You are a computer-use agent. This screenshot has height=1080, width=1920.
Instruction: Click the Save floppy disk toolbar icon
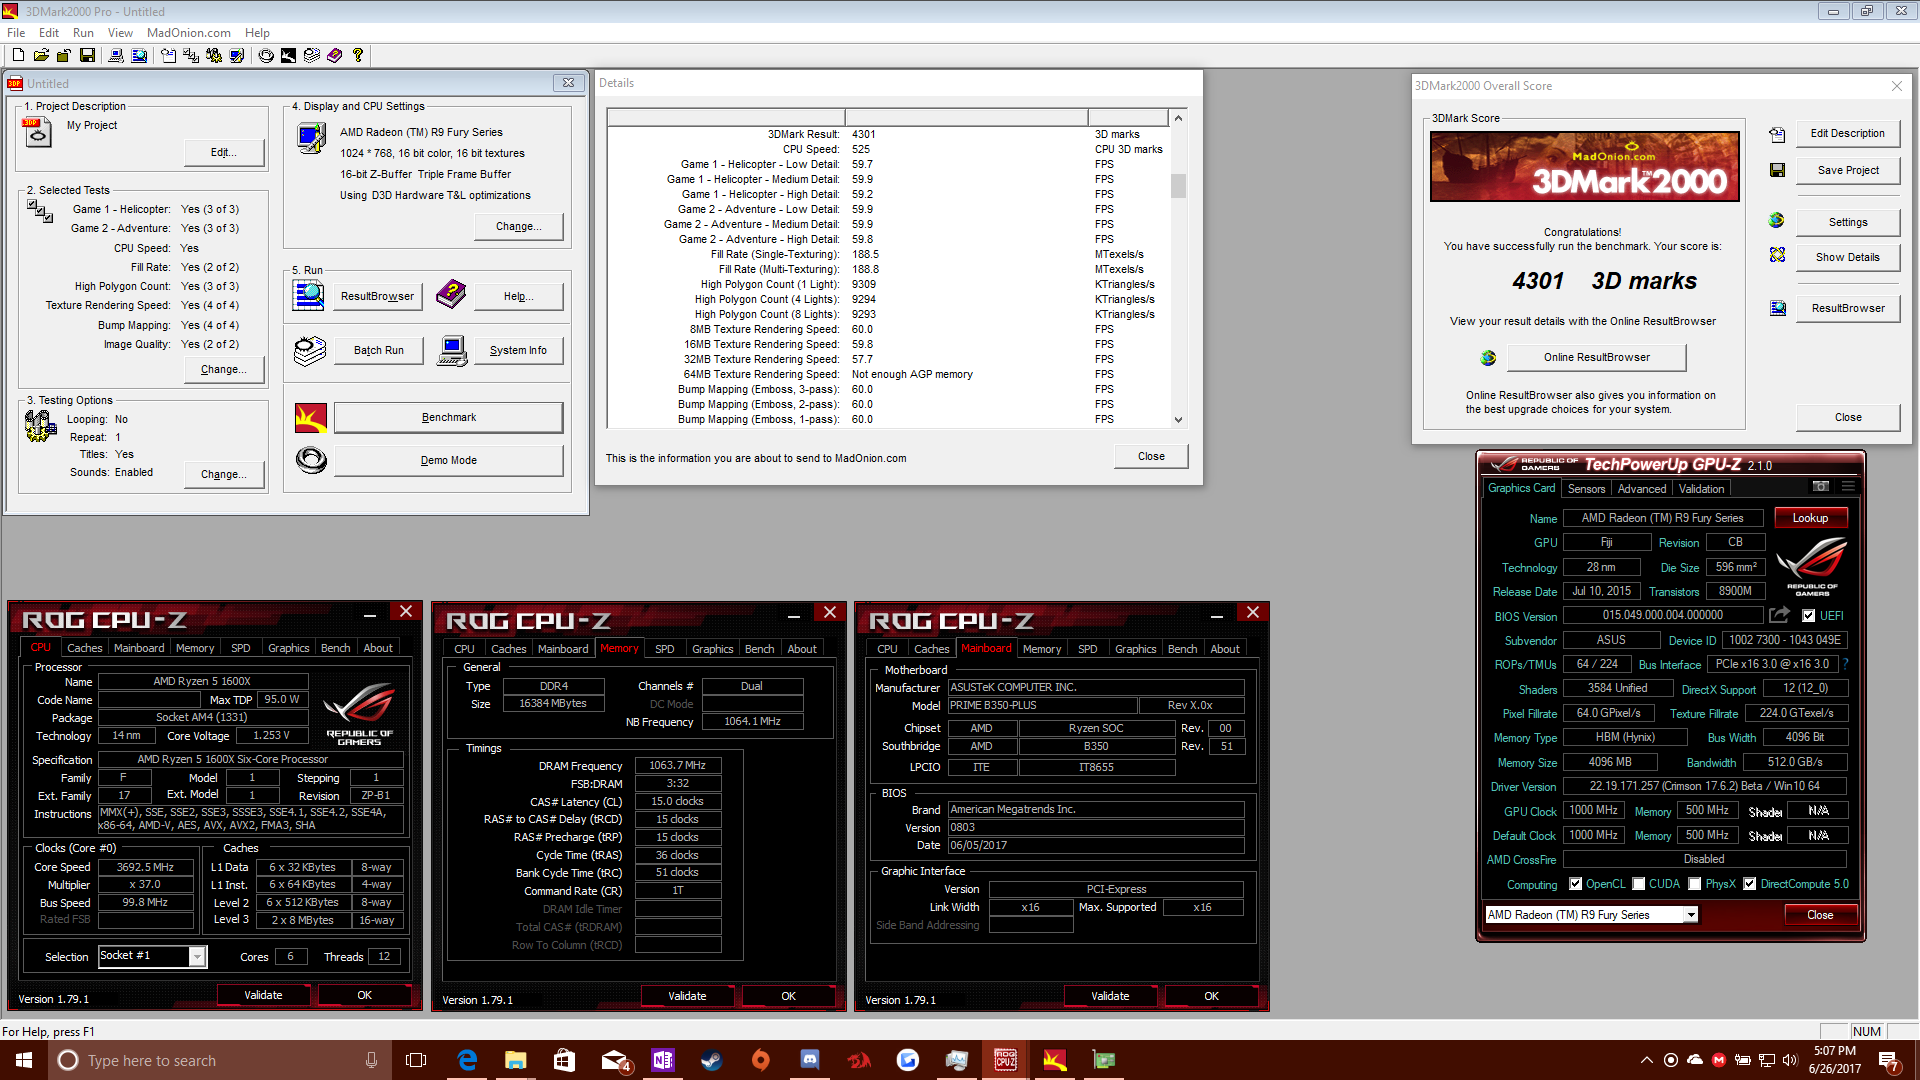click(x=87, y=56)
